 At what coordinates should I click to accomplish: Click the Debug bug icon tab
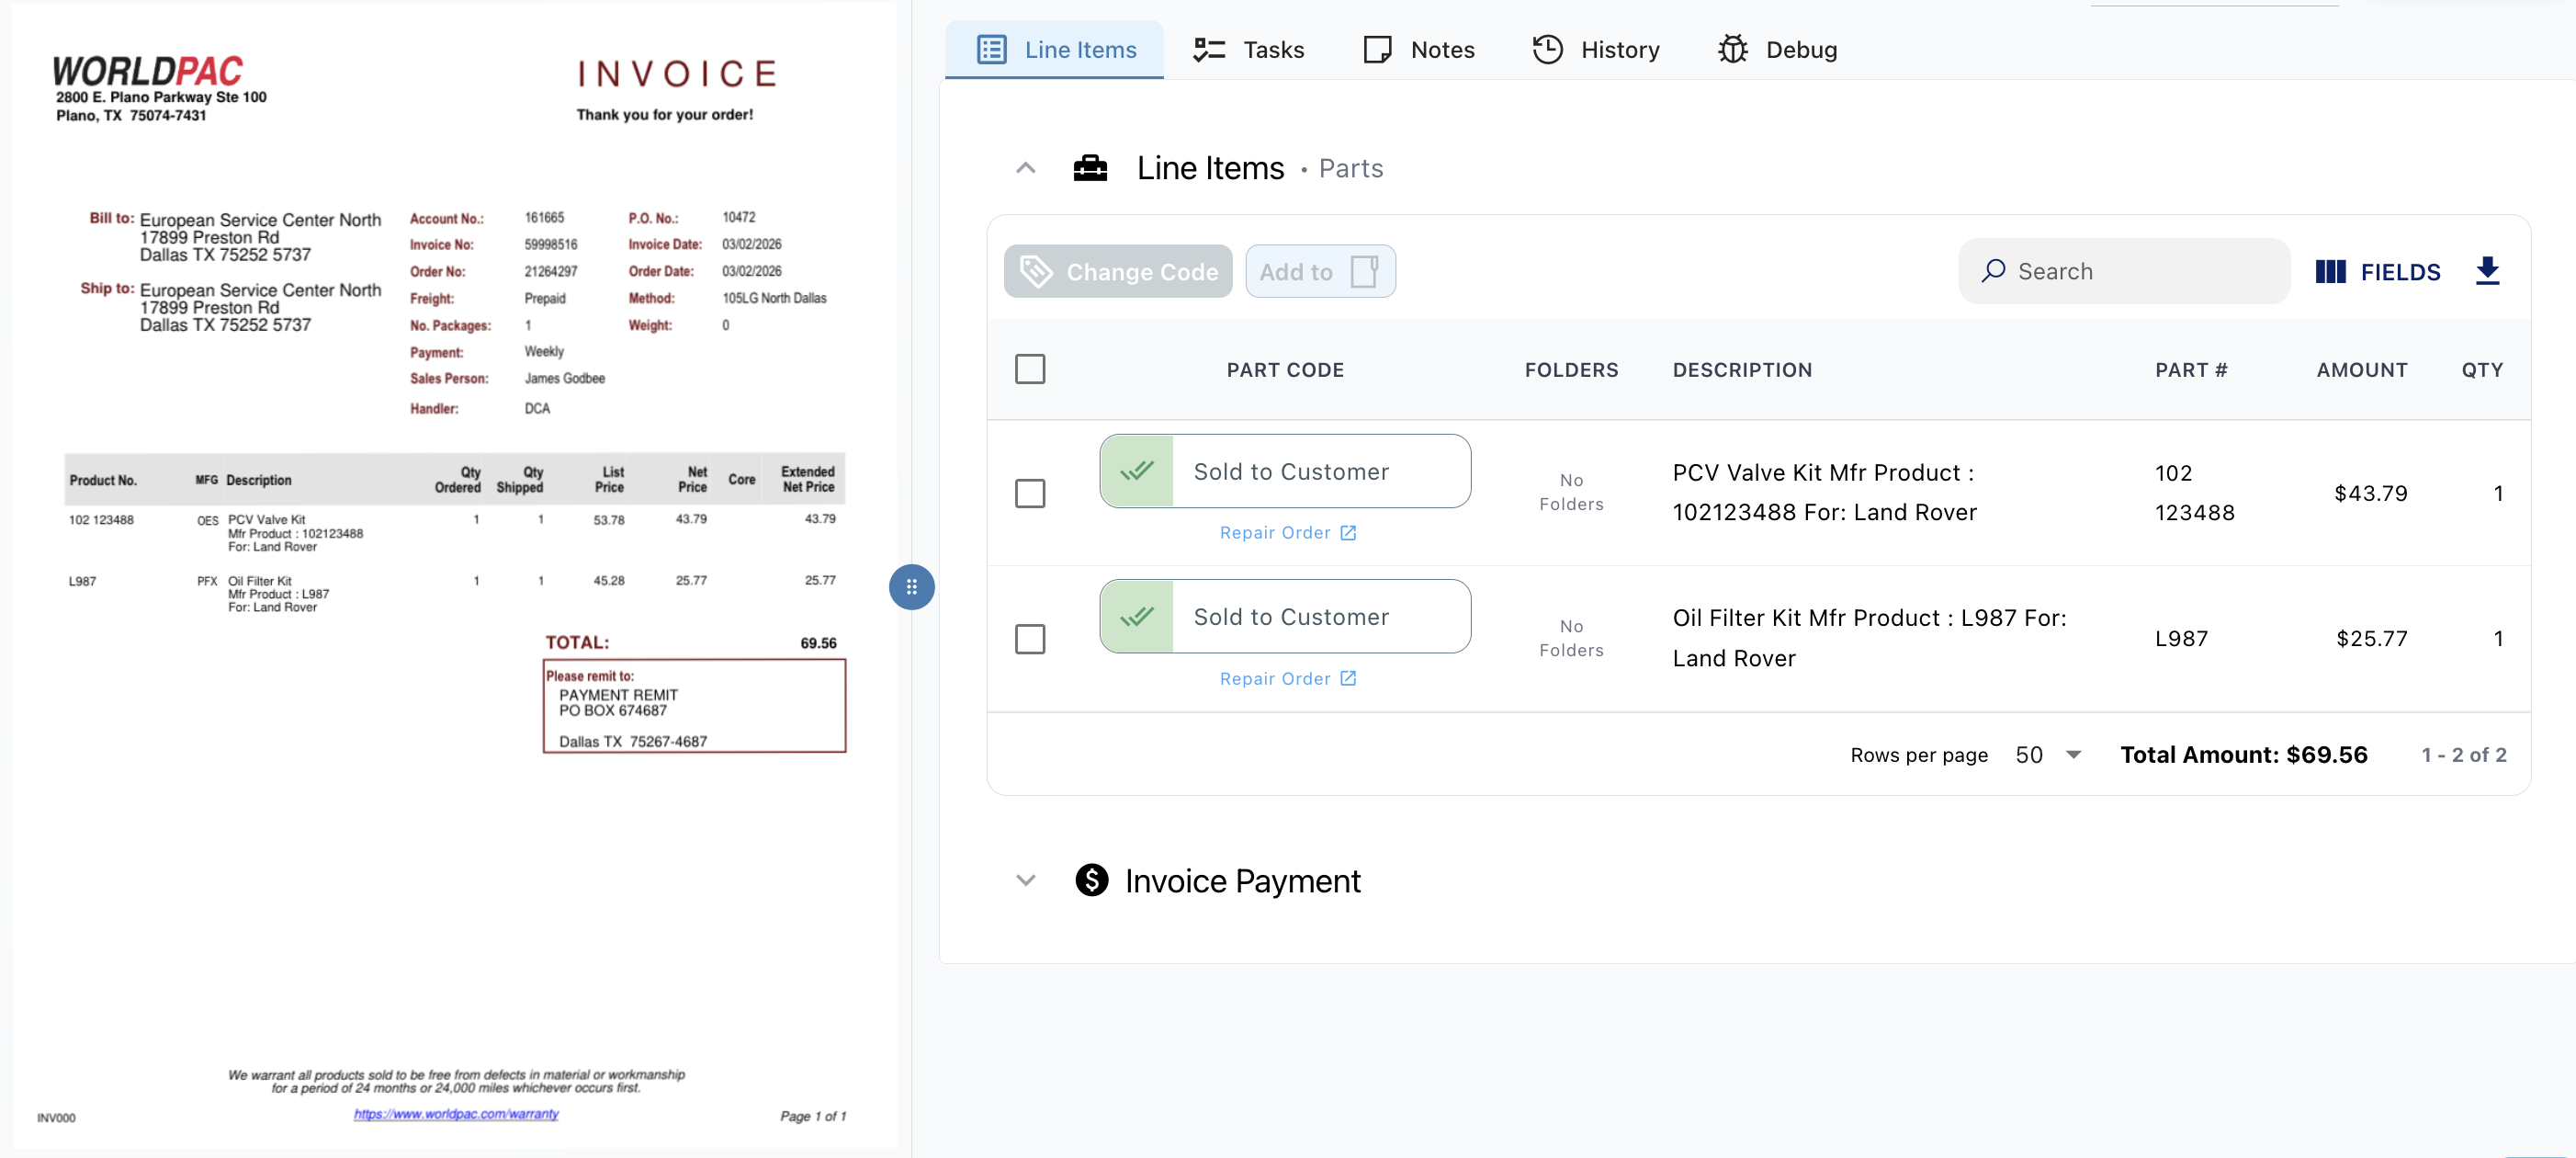point(1777,49)
